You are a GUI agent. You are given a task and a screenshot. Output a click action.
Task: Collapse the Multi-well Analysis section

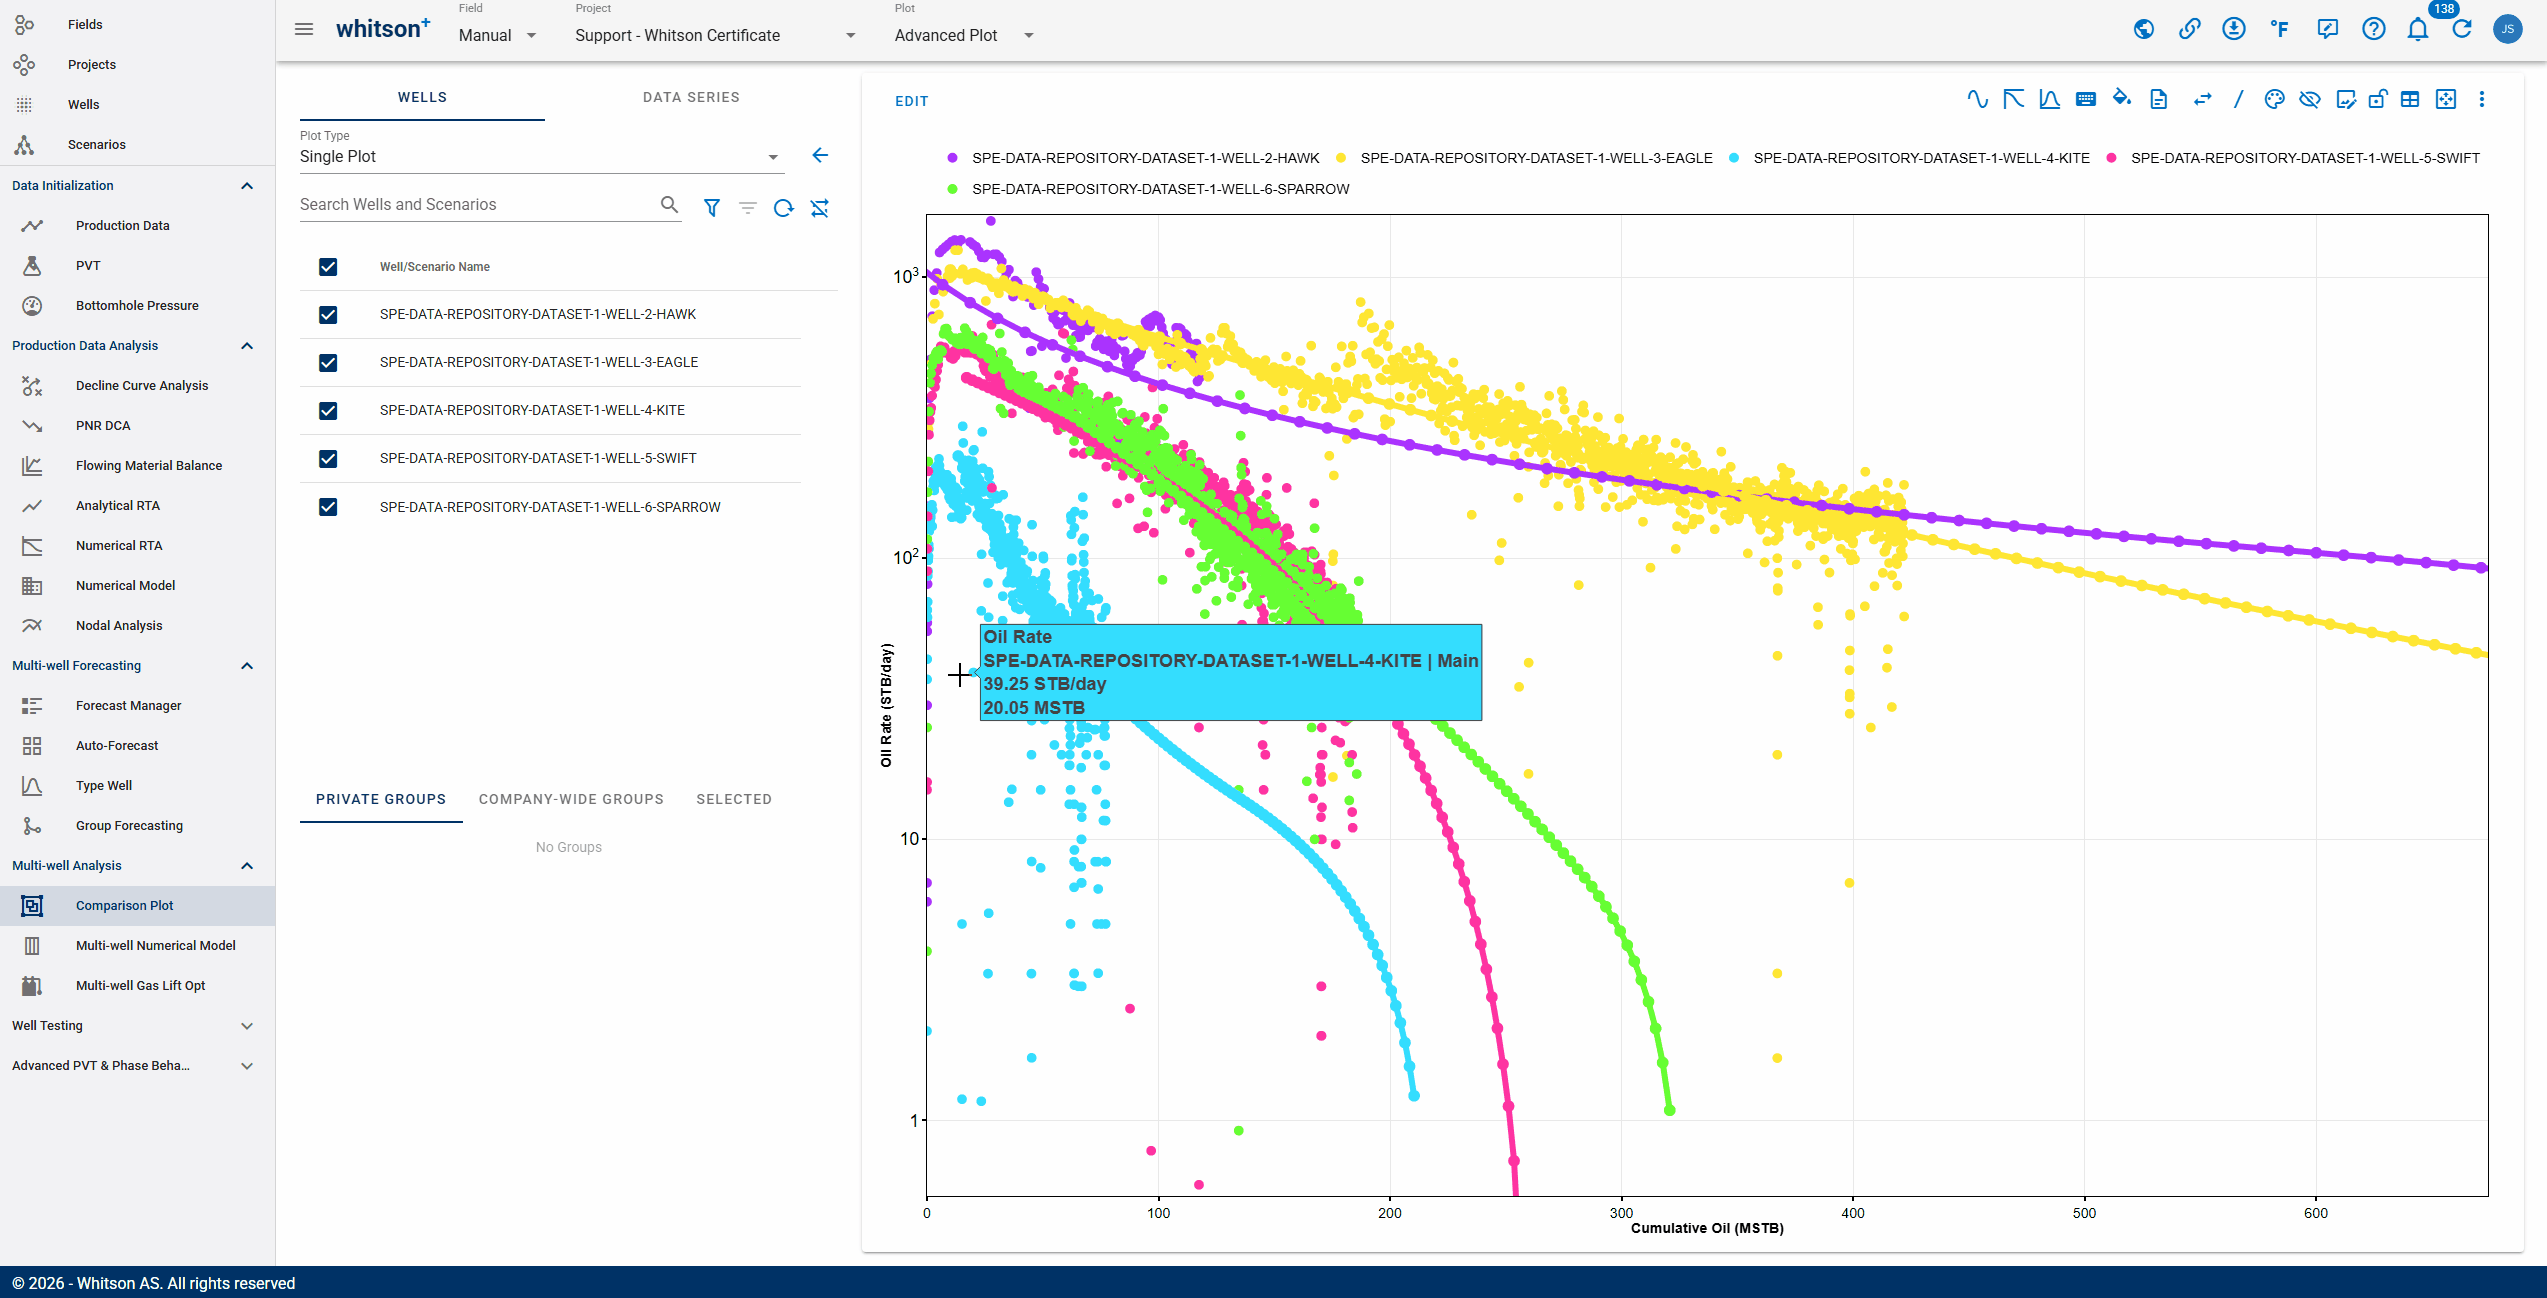pos(247,866)
